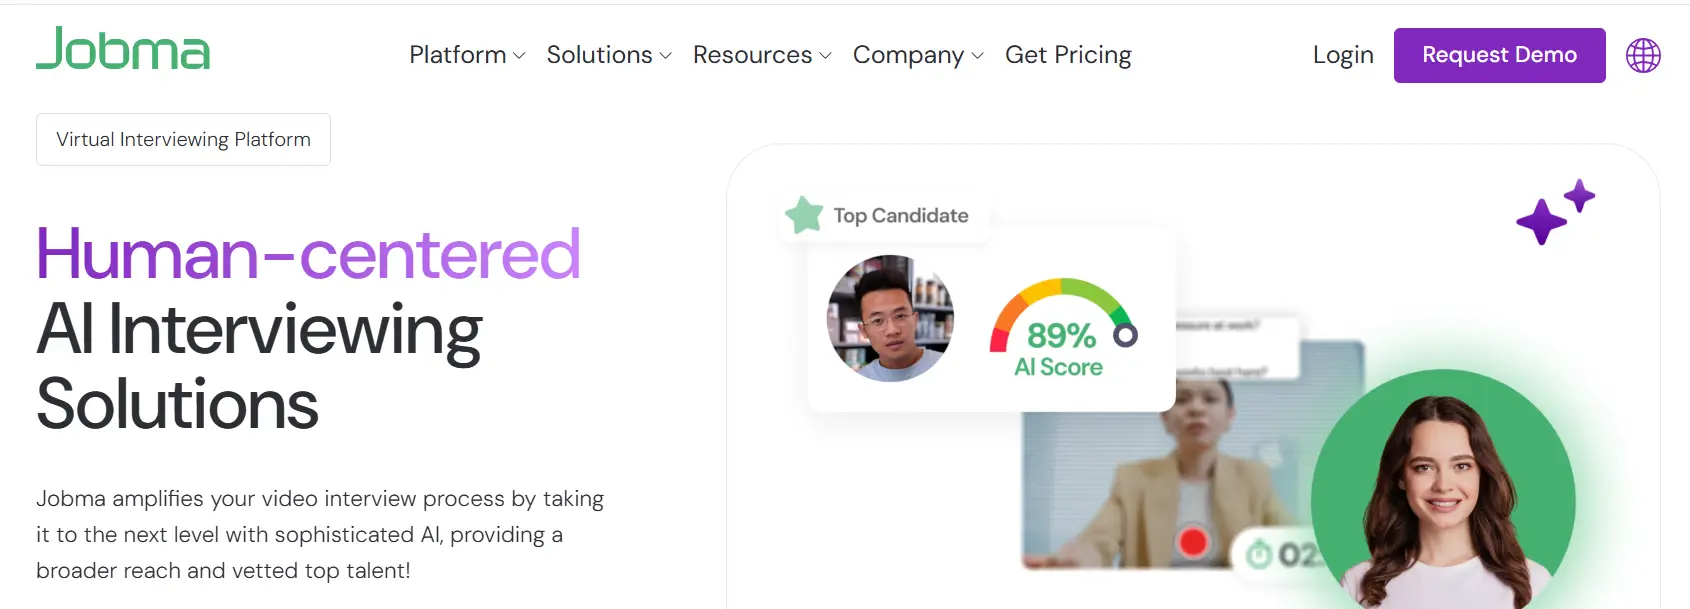Click the candidate's round profile photo
This screenshot has width=1690, height=609.
click(x=890, y=318)
